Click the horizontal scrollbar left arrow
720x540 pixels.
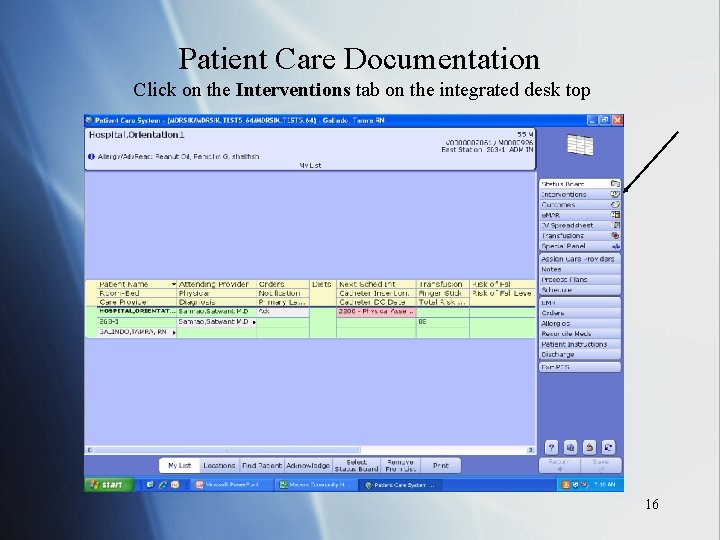(x=90, y=450)
